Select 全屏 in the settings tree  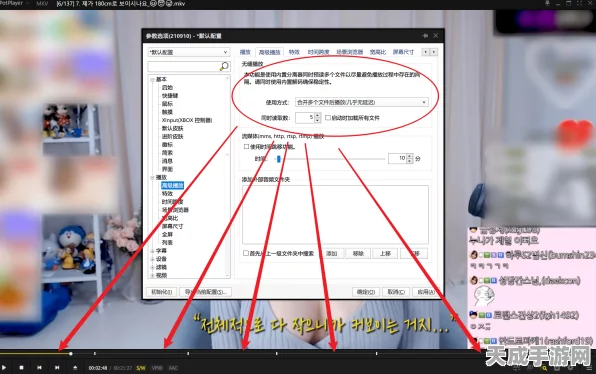[x=167, y=235]
